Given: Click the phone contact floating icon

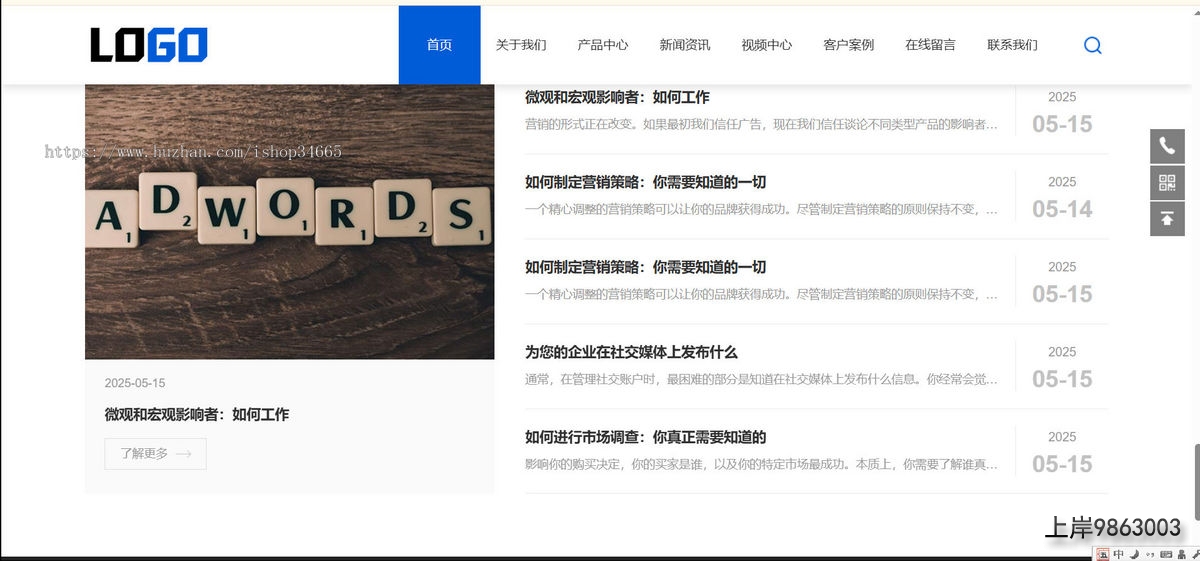Looking at the screenshot, I should pyautogui.click(x=1167, y=146).
